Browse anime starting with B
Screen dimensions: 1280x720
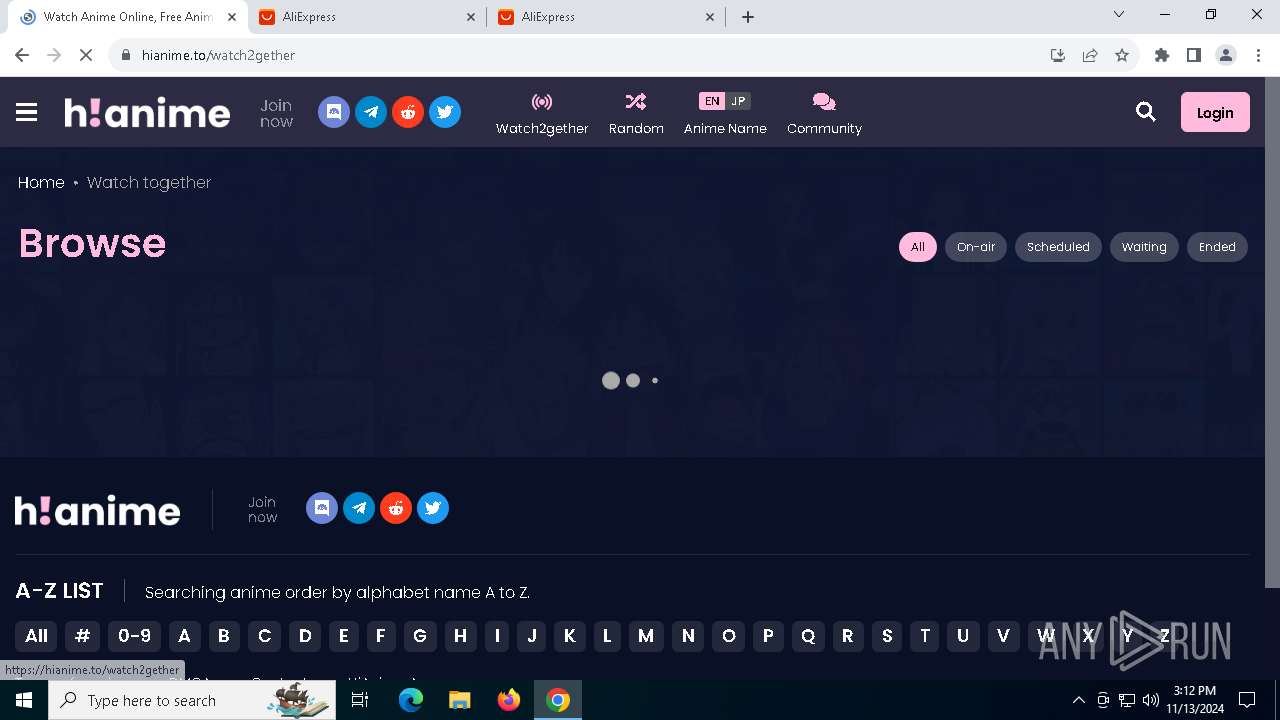pyautogui.click(x=224, y=636)
